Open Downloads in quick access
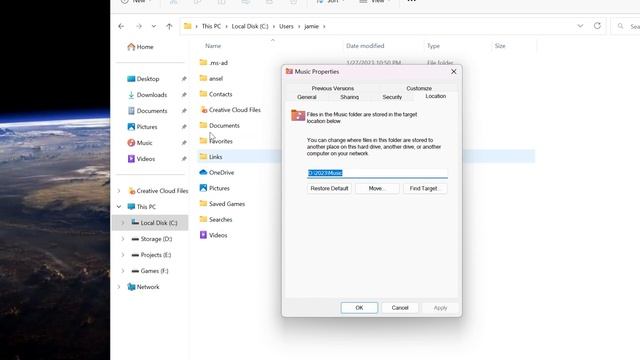 [147, 95]
